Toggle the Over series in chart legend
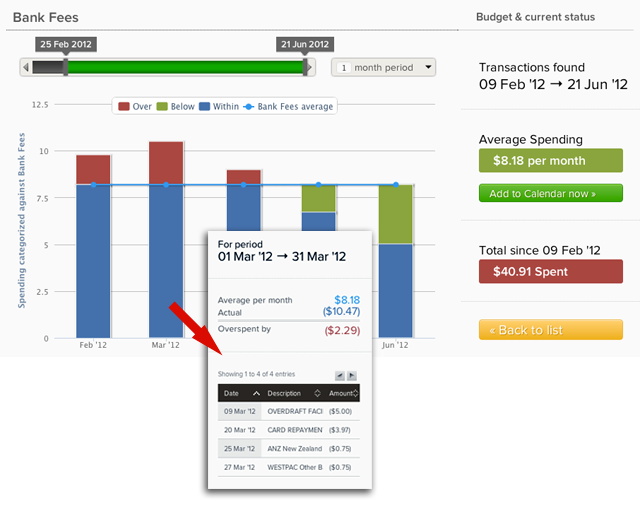640x511 pixels. coord(136,106)
